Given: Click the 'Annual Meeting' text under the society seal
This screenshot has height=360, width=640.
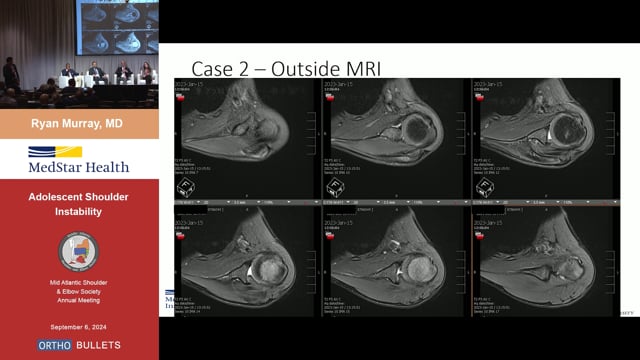Looking at the screenshot, I should point(78,300).
